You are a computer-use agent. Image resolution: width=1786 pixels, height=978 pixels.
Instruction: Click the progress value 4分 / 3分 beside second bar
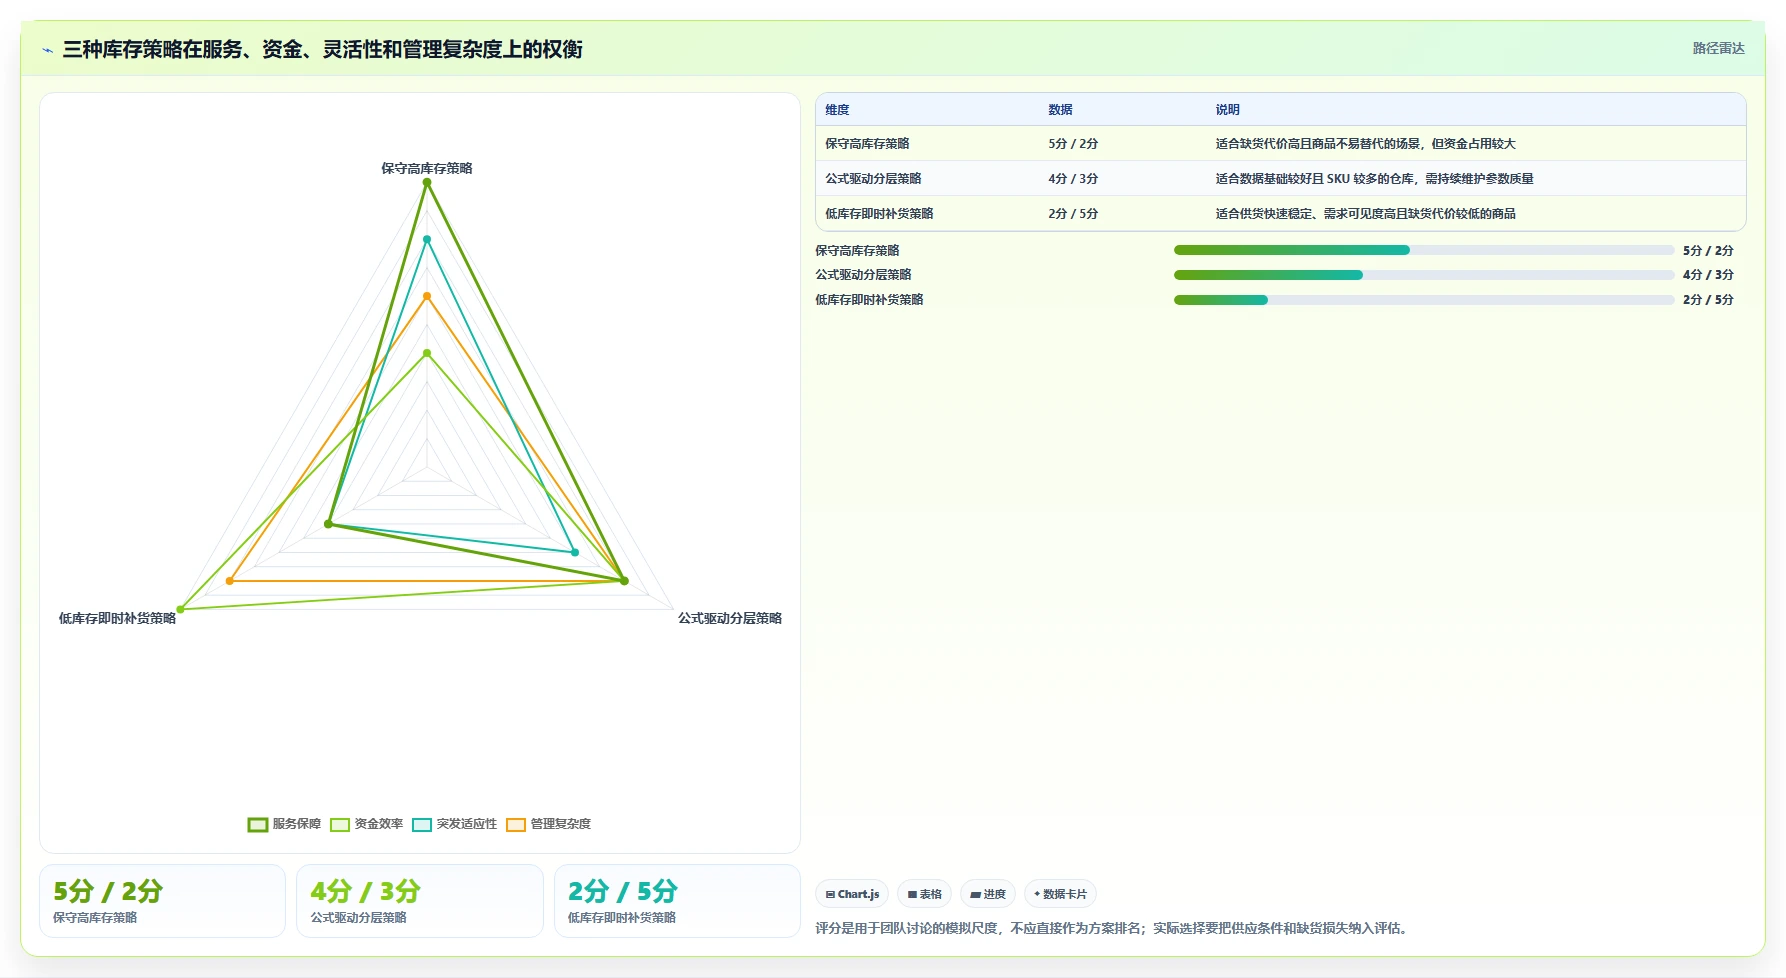[1708, 275]
